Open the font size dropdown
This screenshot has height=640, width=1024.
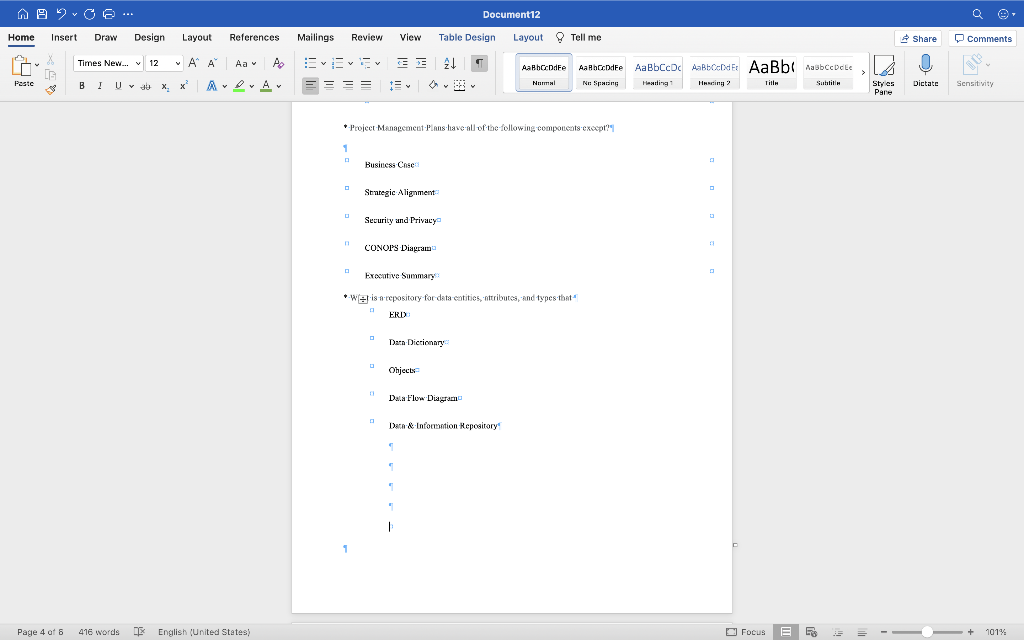177,63
